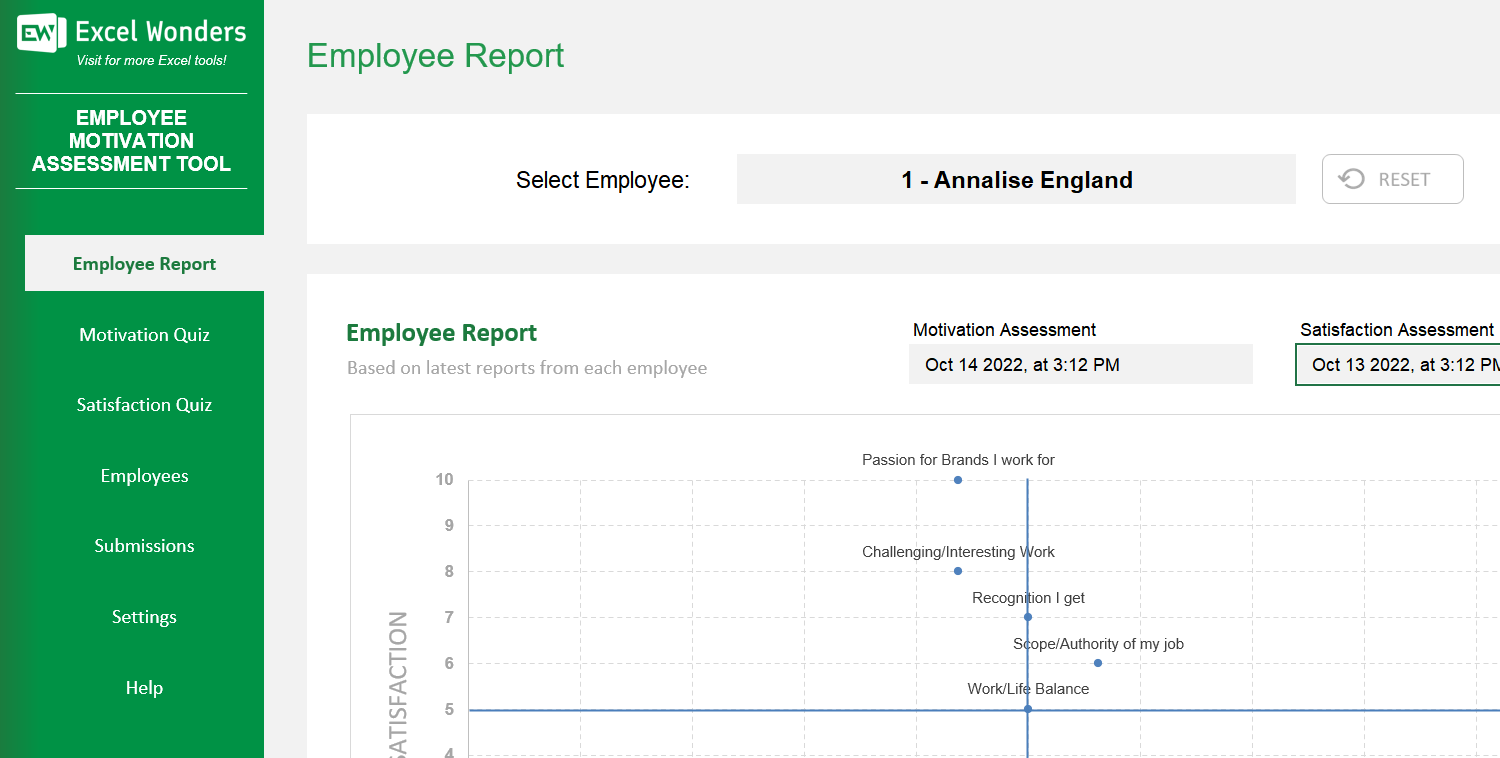Viewport: 1500px width, 758px height.
Task: Select the Employee Report tab
Action: coord(144,263)
